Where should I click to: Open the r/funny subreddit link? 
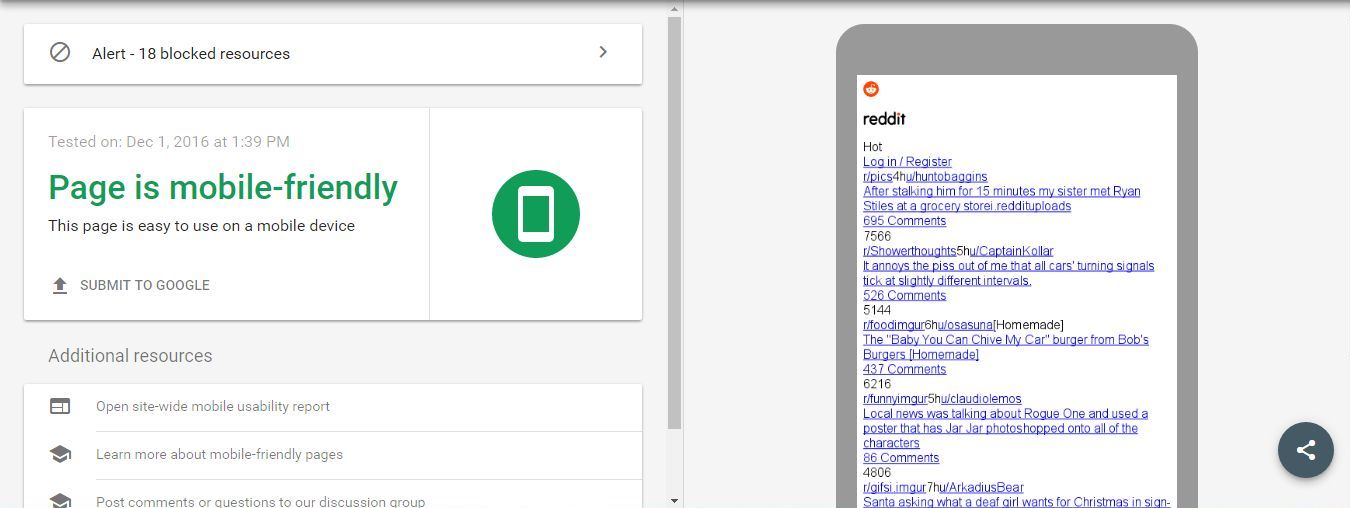[881, 399]
